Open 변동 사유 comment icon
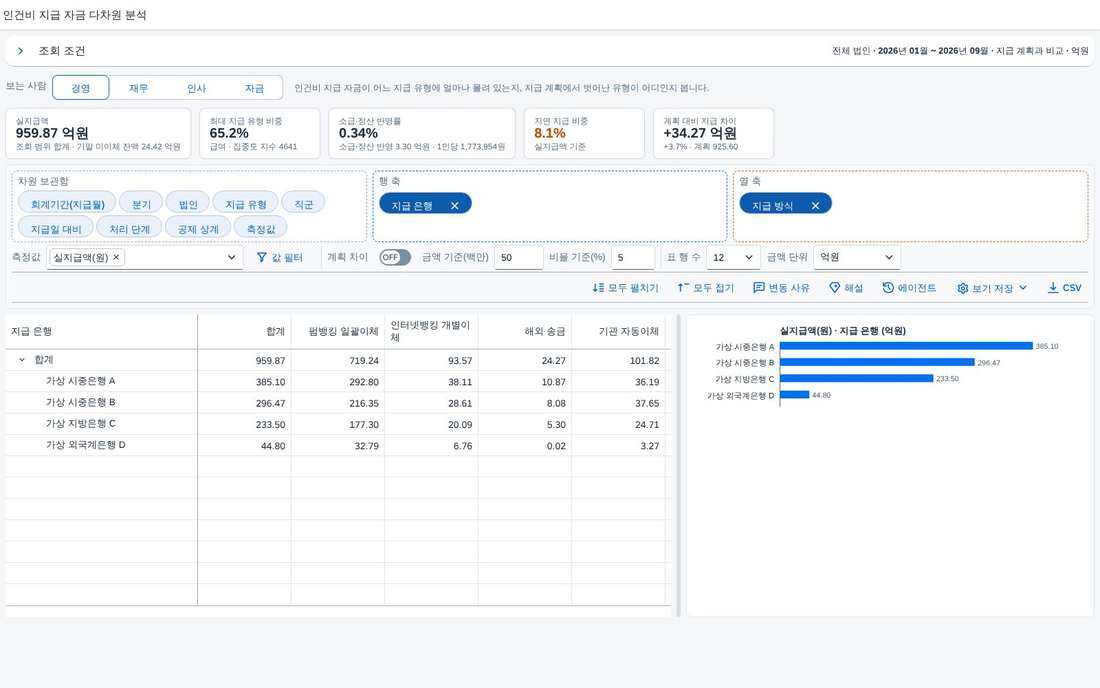The height and width of the screenshot is (688, 1100). 758,288
